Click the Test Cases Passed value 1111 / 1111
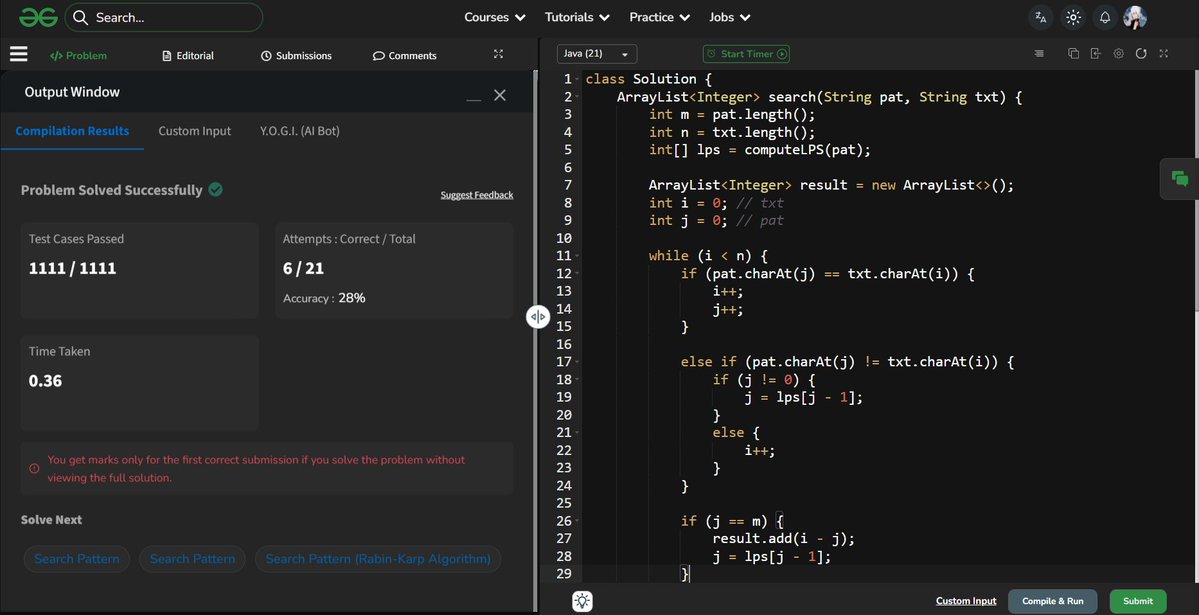This screenshot has width=1199, height=615. [x=73, y=268]
